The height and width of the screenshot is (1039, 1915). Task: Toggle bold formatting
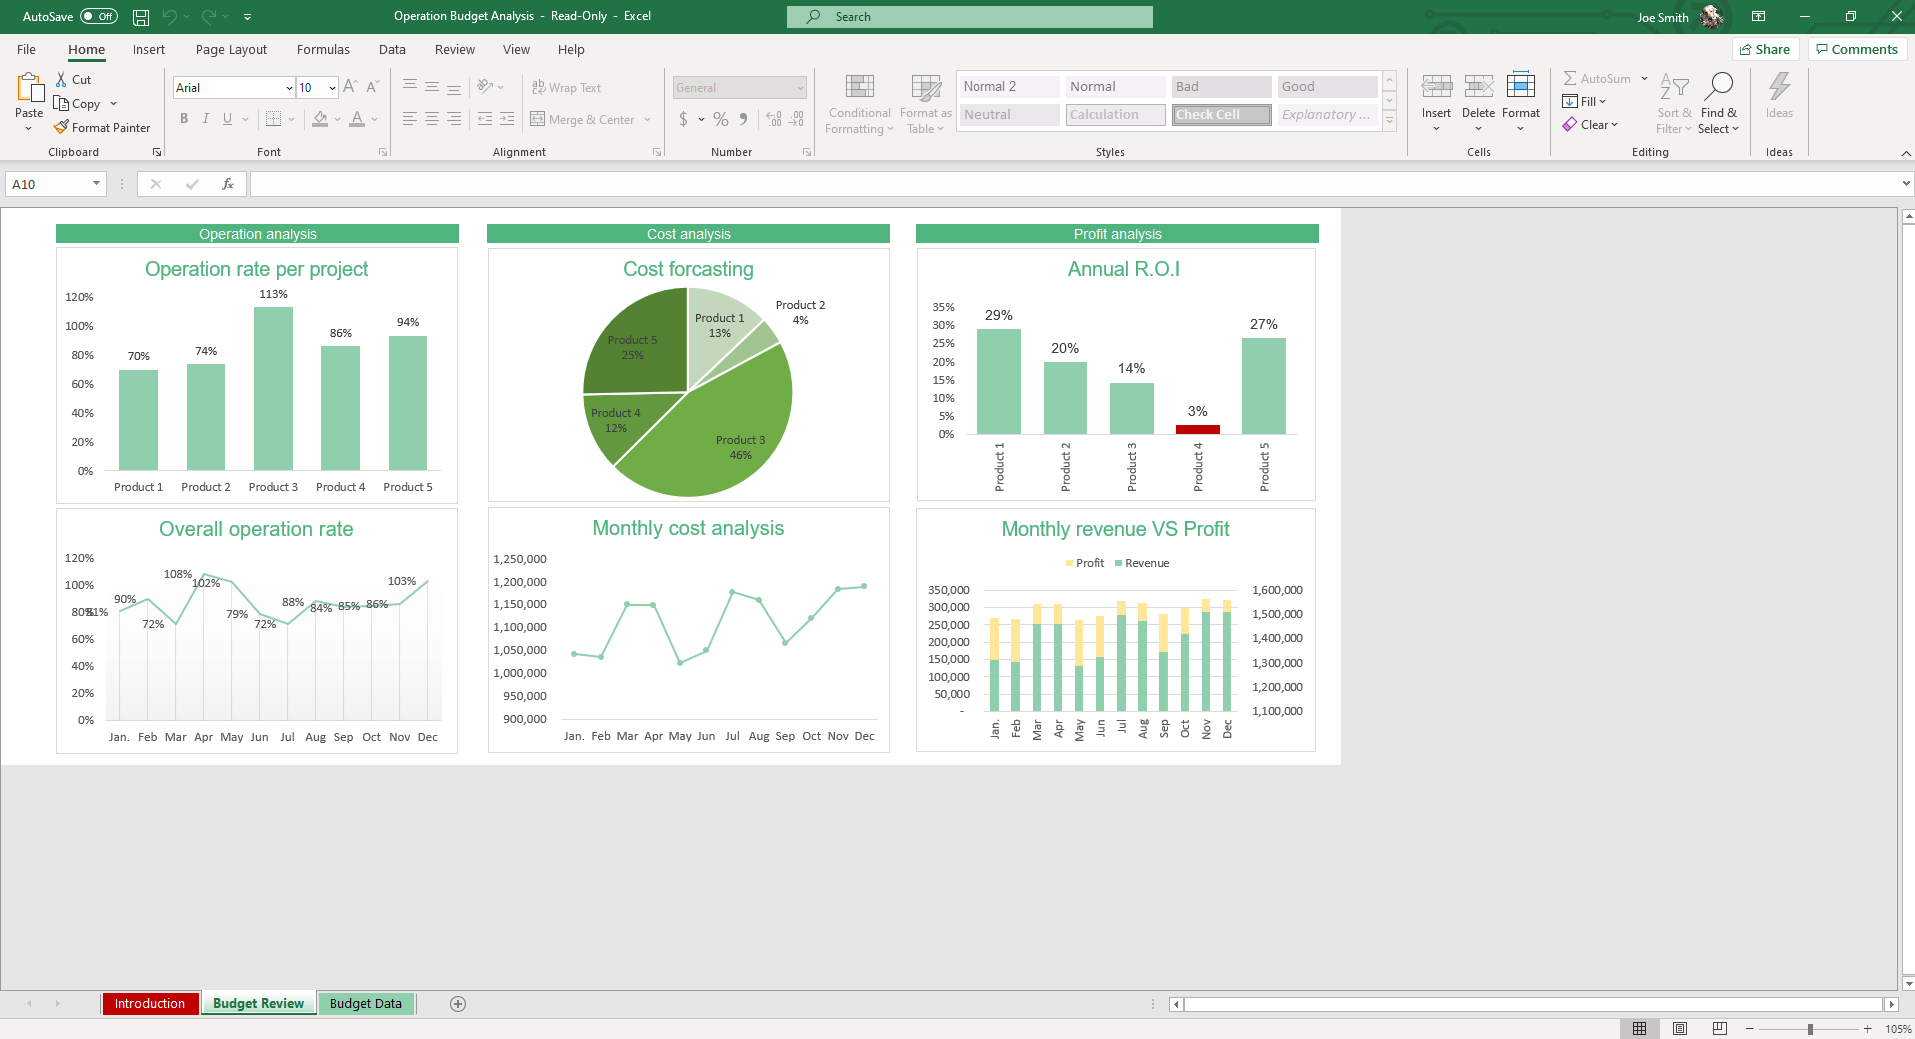coord(183,119)
